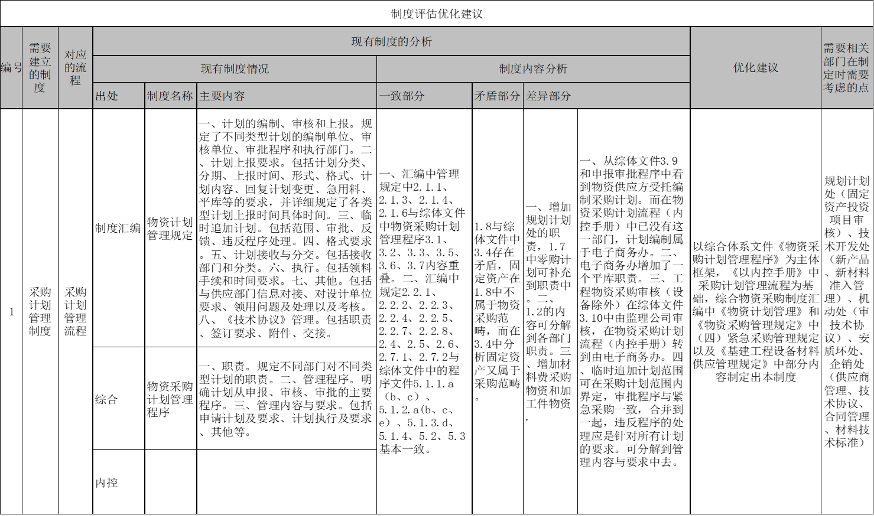Select the 编号 header cell
Image resolution: width=874 pixels, height=516 pixels.
[11, 67]
